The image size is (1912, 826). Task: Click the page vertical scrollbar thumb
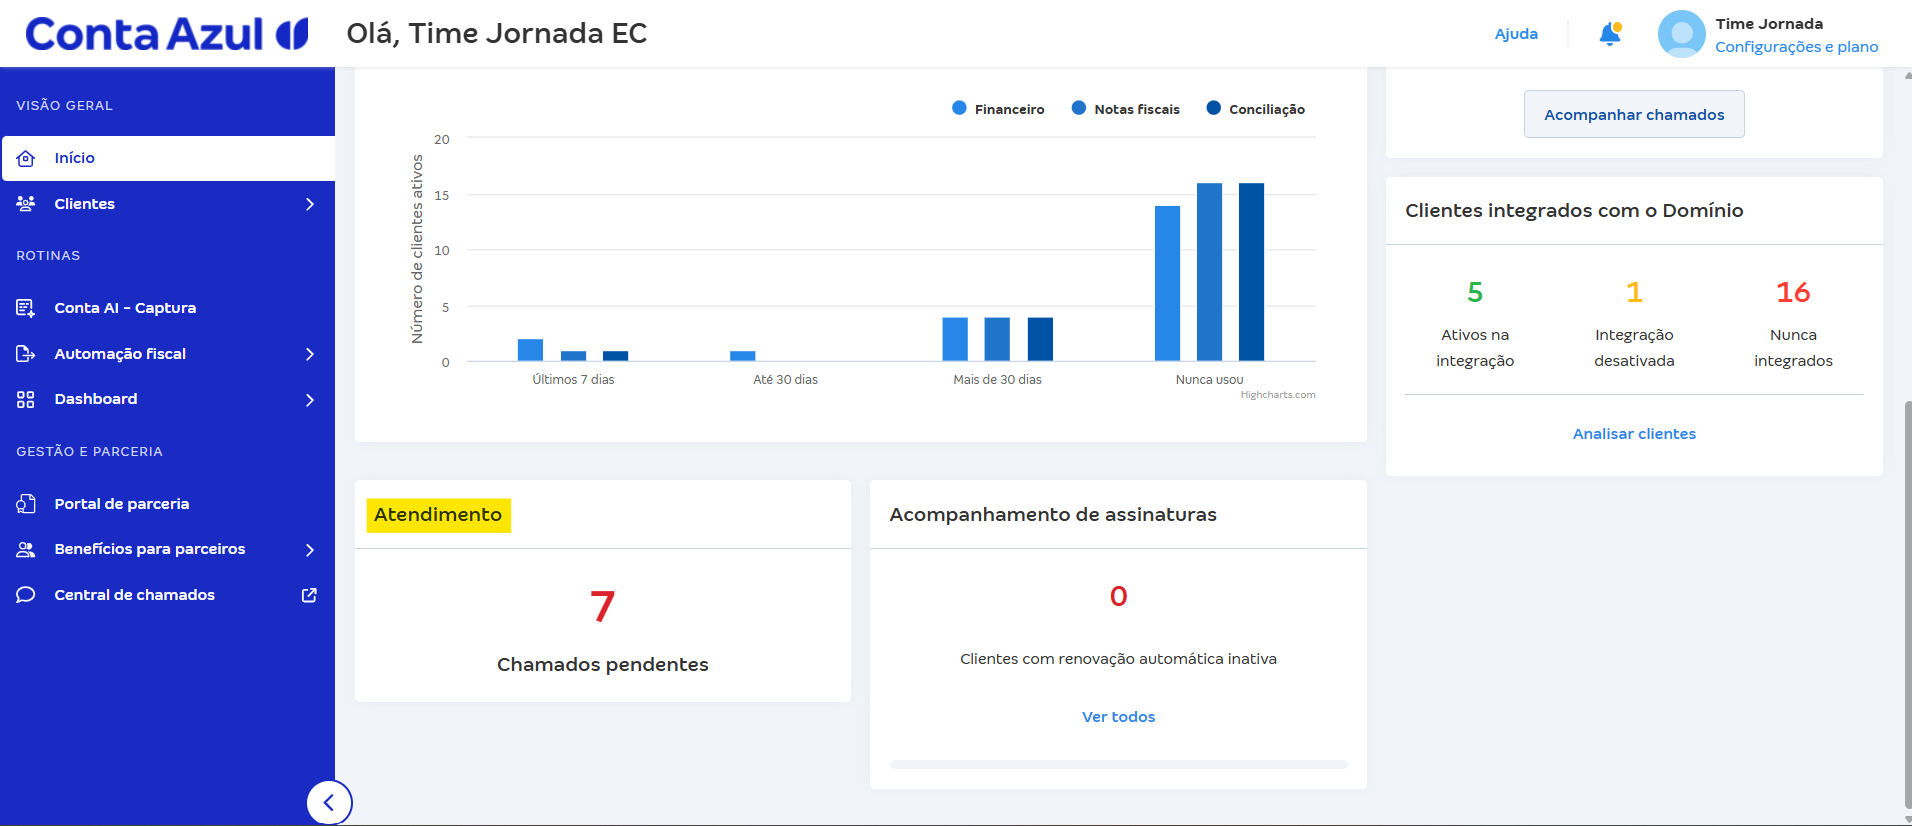pyautogui.click(x=1908, y=605)
